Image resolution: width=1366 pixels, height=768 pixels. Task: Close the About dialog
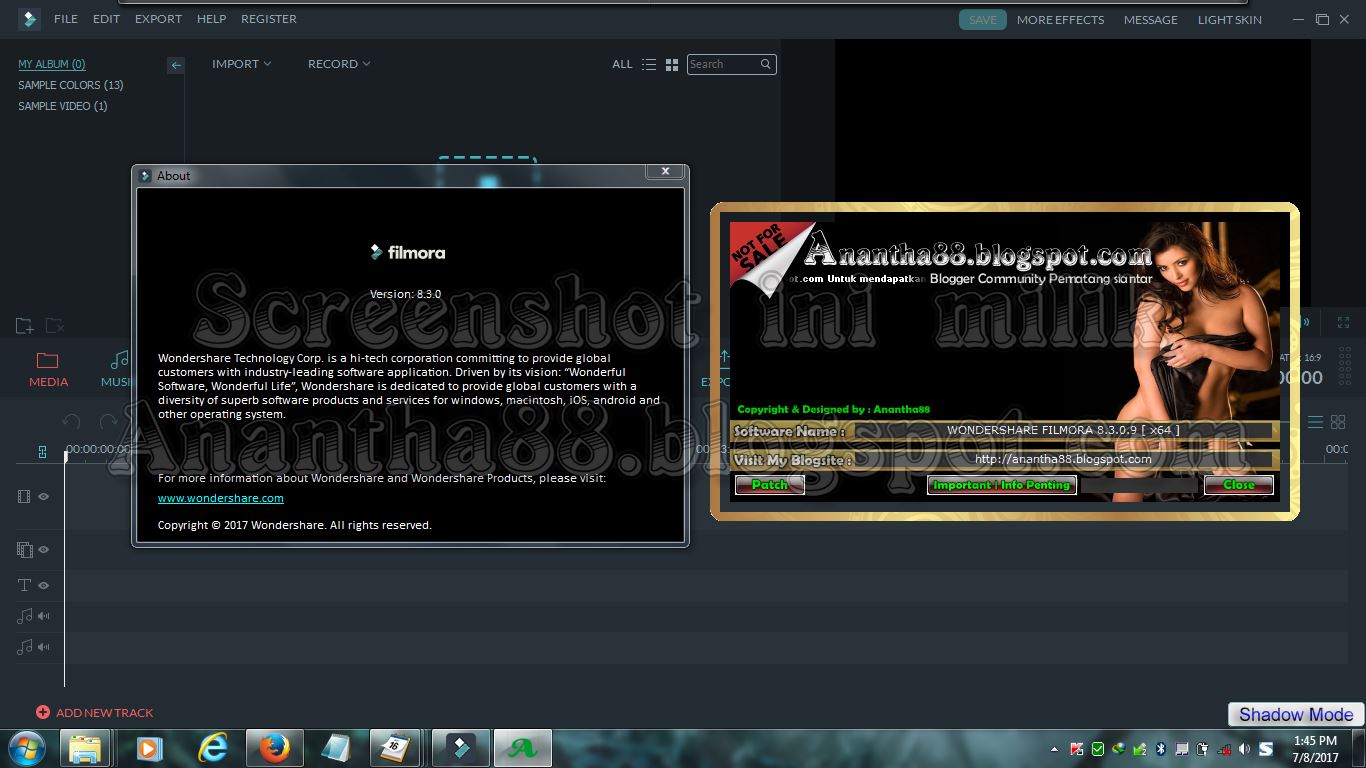(x=665, y=172)
